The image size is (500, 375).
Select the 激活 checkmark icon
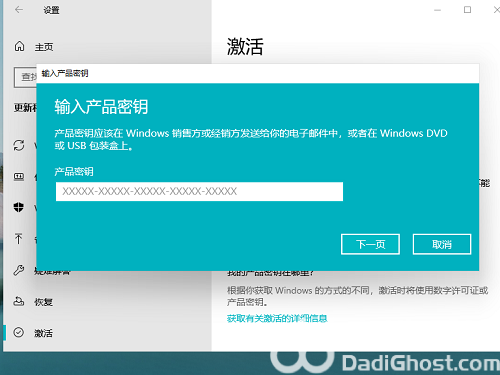pos(19,332)
